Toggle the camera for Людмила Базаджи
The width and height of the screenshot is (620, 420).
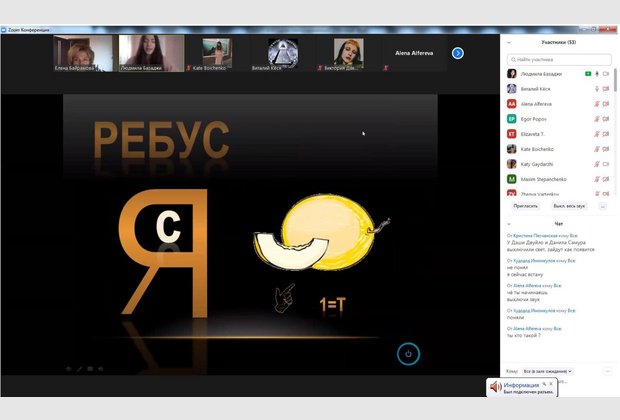click(x=607, y=73)
